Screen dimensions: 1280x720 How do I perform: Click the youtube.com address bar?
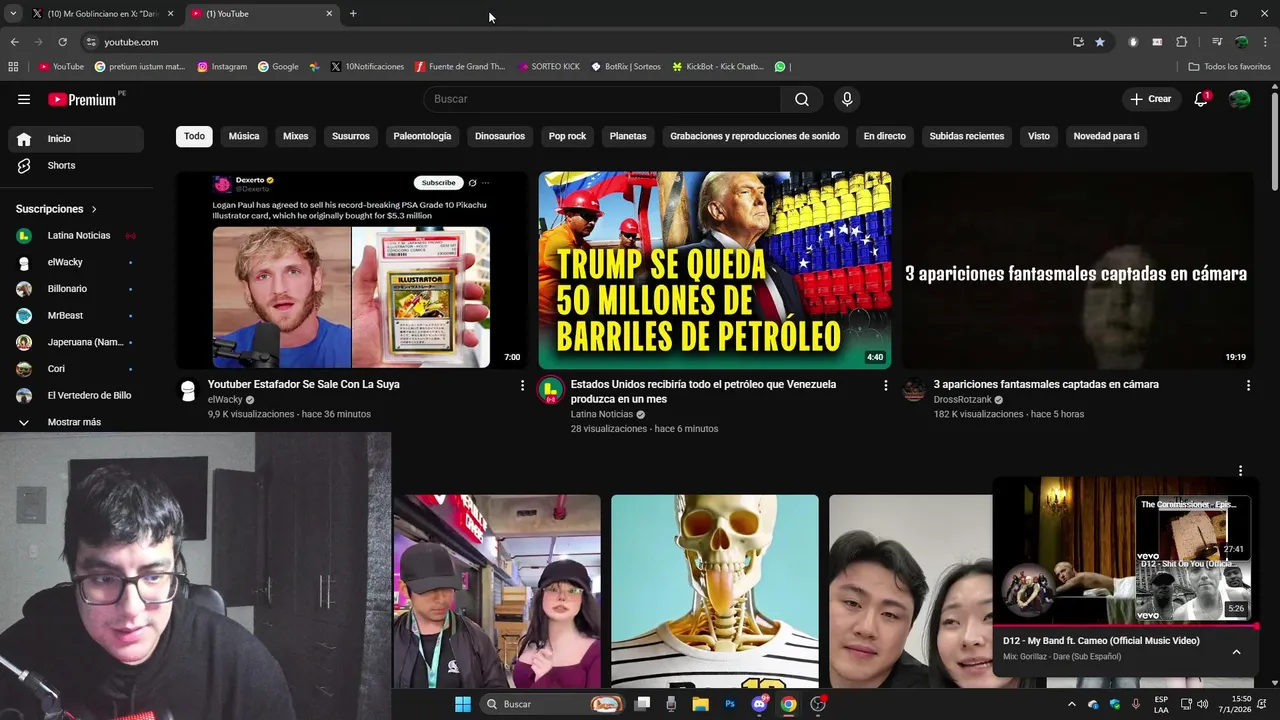(x=575, y=42)
